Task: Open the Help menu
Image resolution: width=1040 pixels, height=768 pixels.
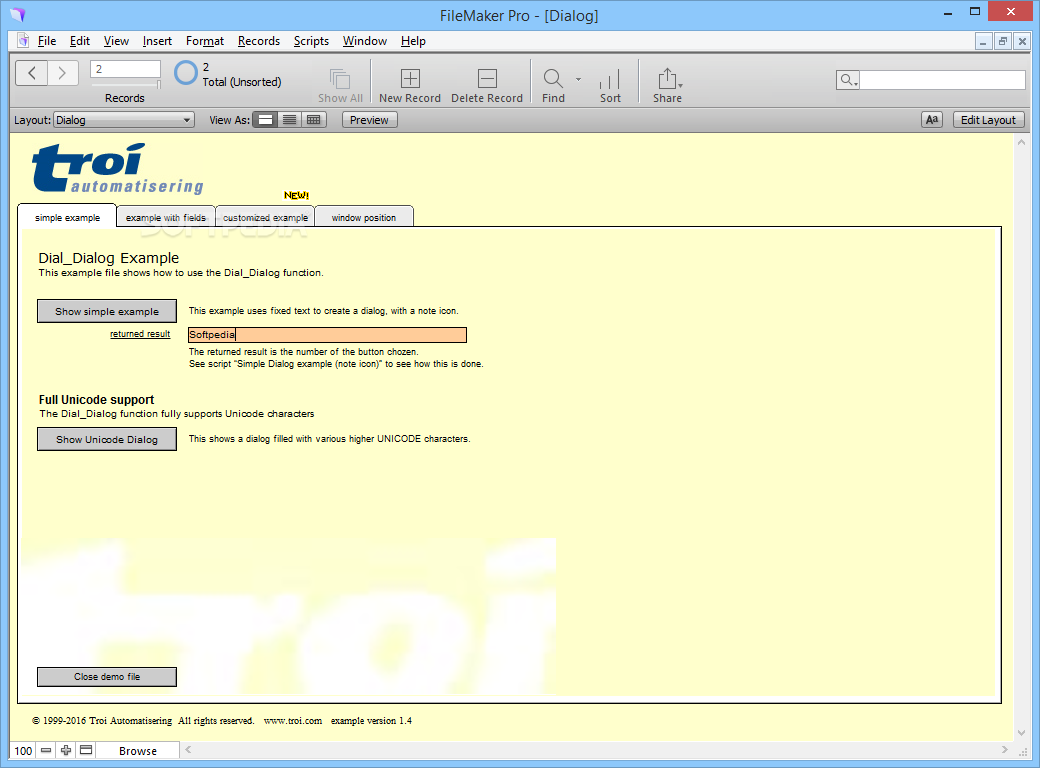Action: point(413,41)
